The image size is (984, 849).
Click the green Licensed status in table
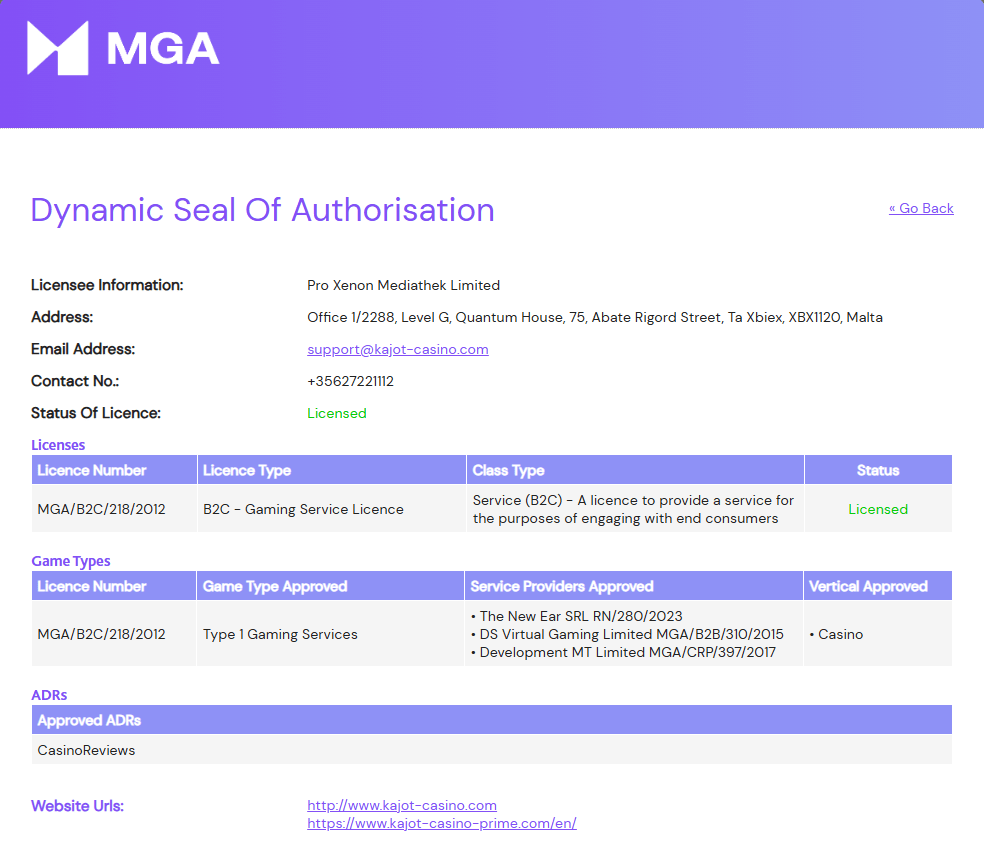878,510
